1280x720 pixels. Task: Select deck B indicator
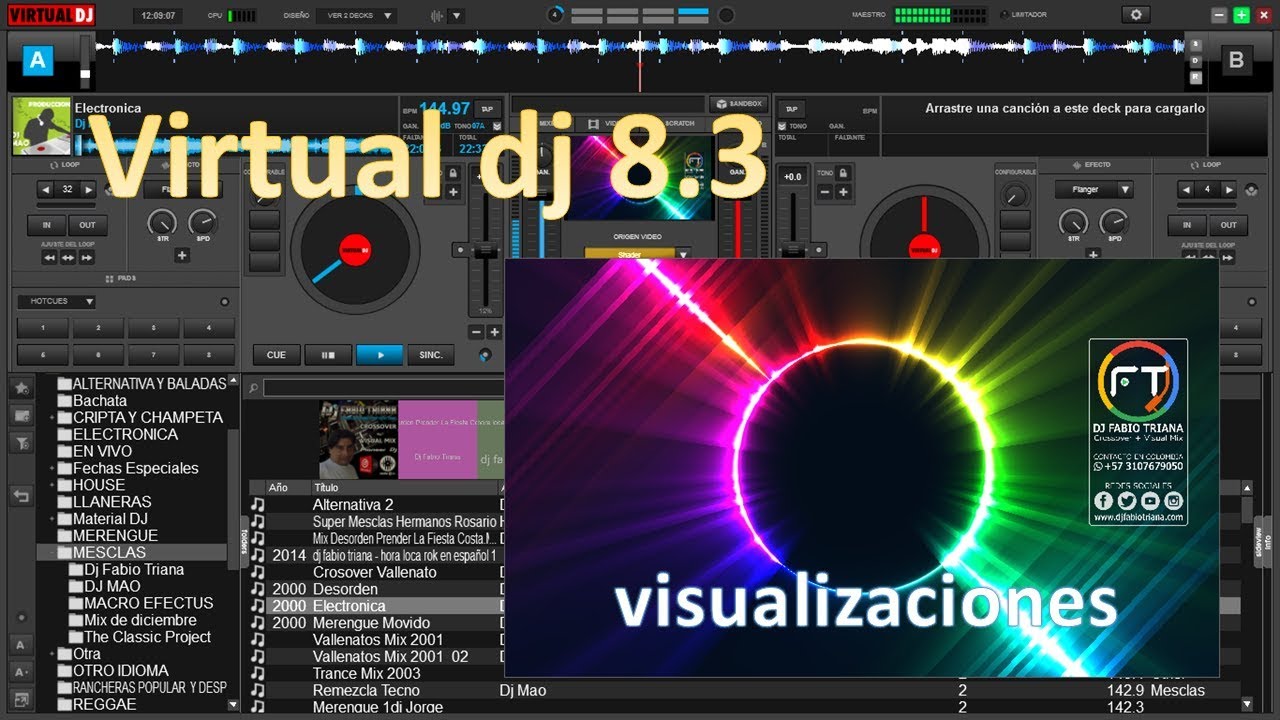pyautogui.click(x=1236, y=61)
